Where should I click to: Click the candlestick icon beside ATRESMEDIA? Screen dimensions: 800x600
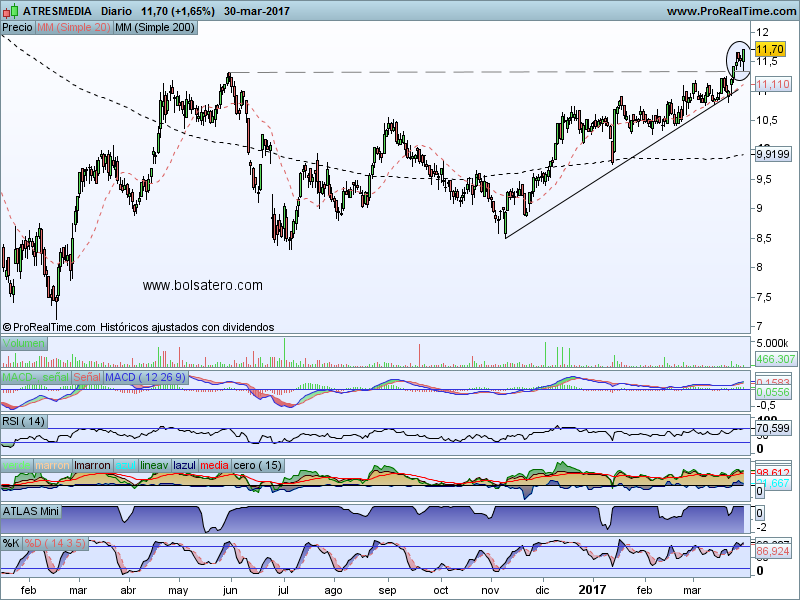[11, 11]
